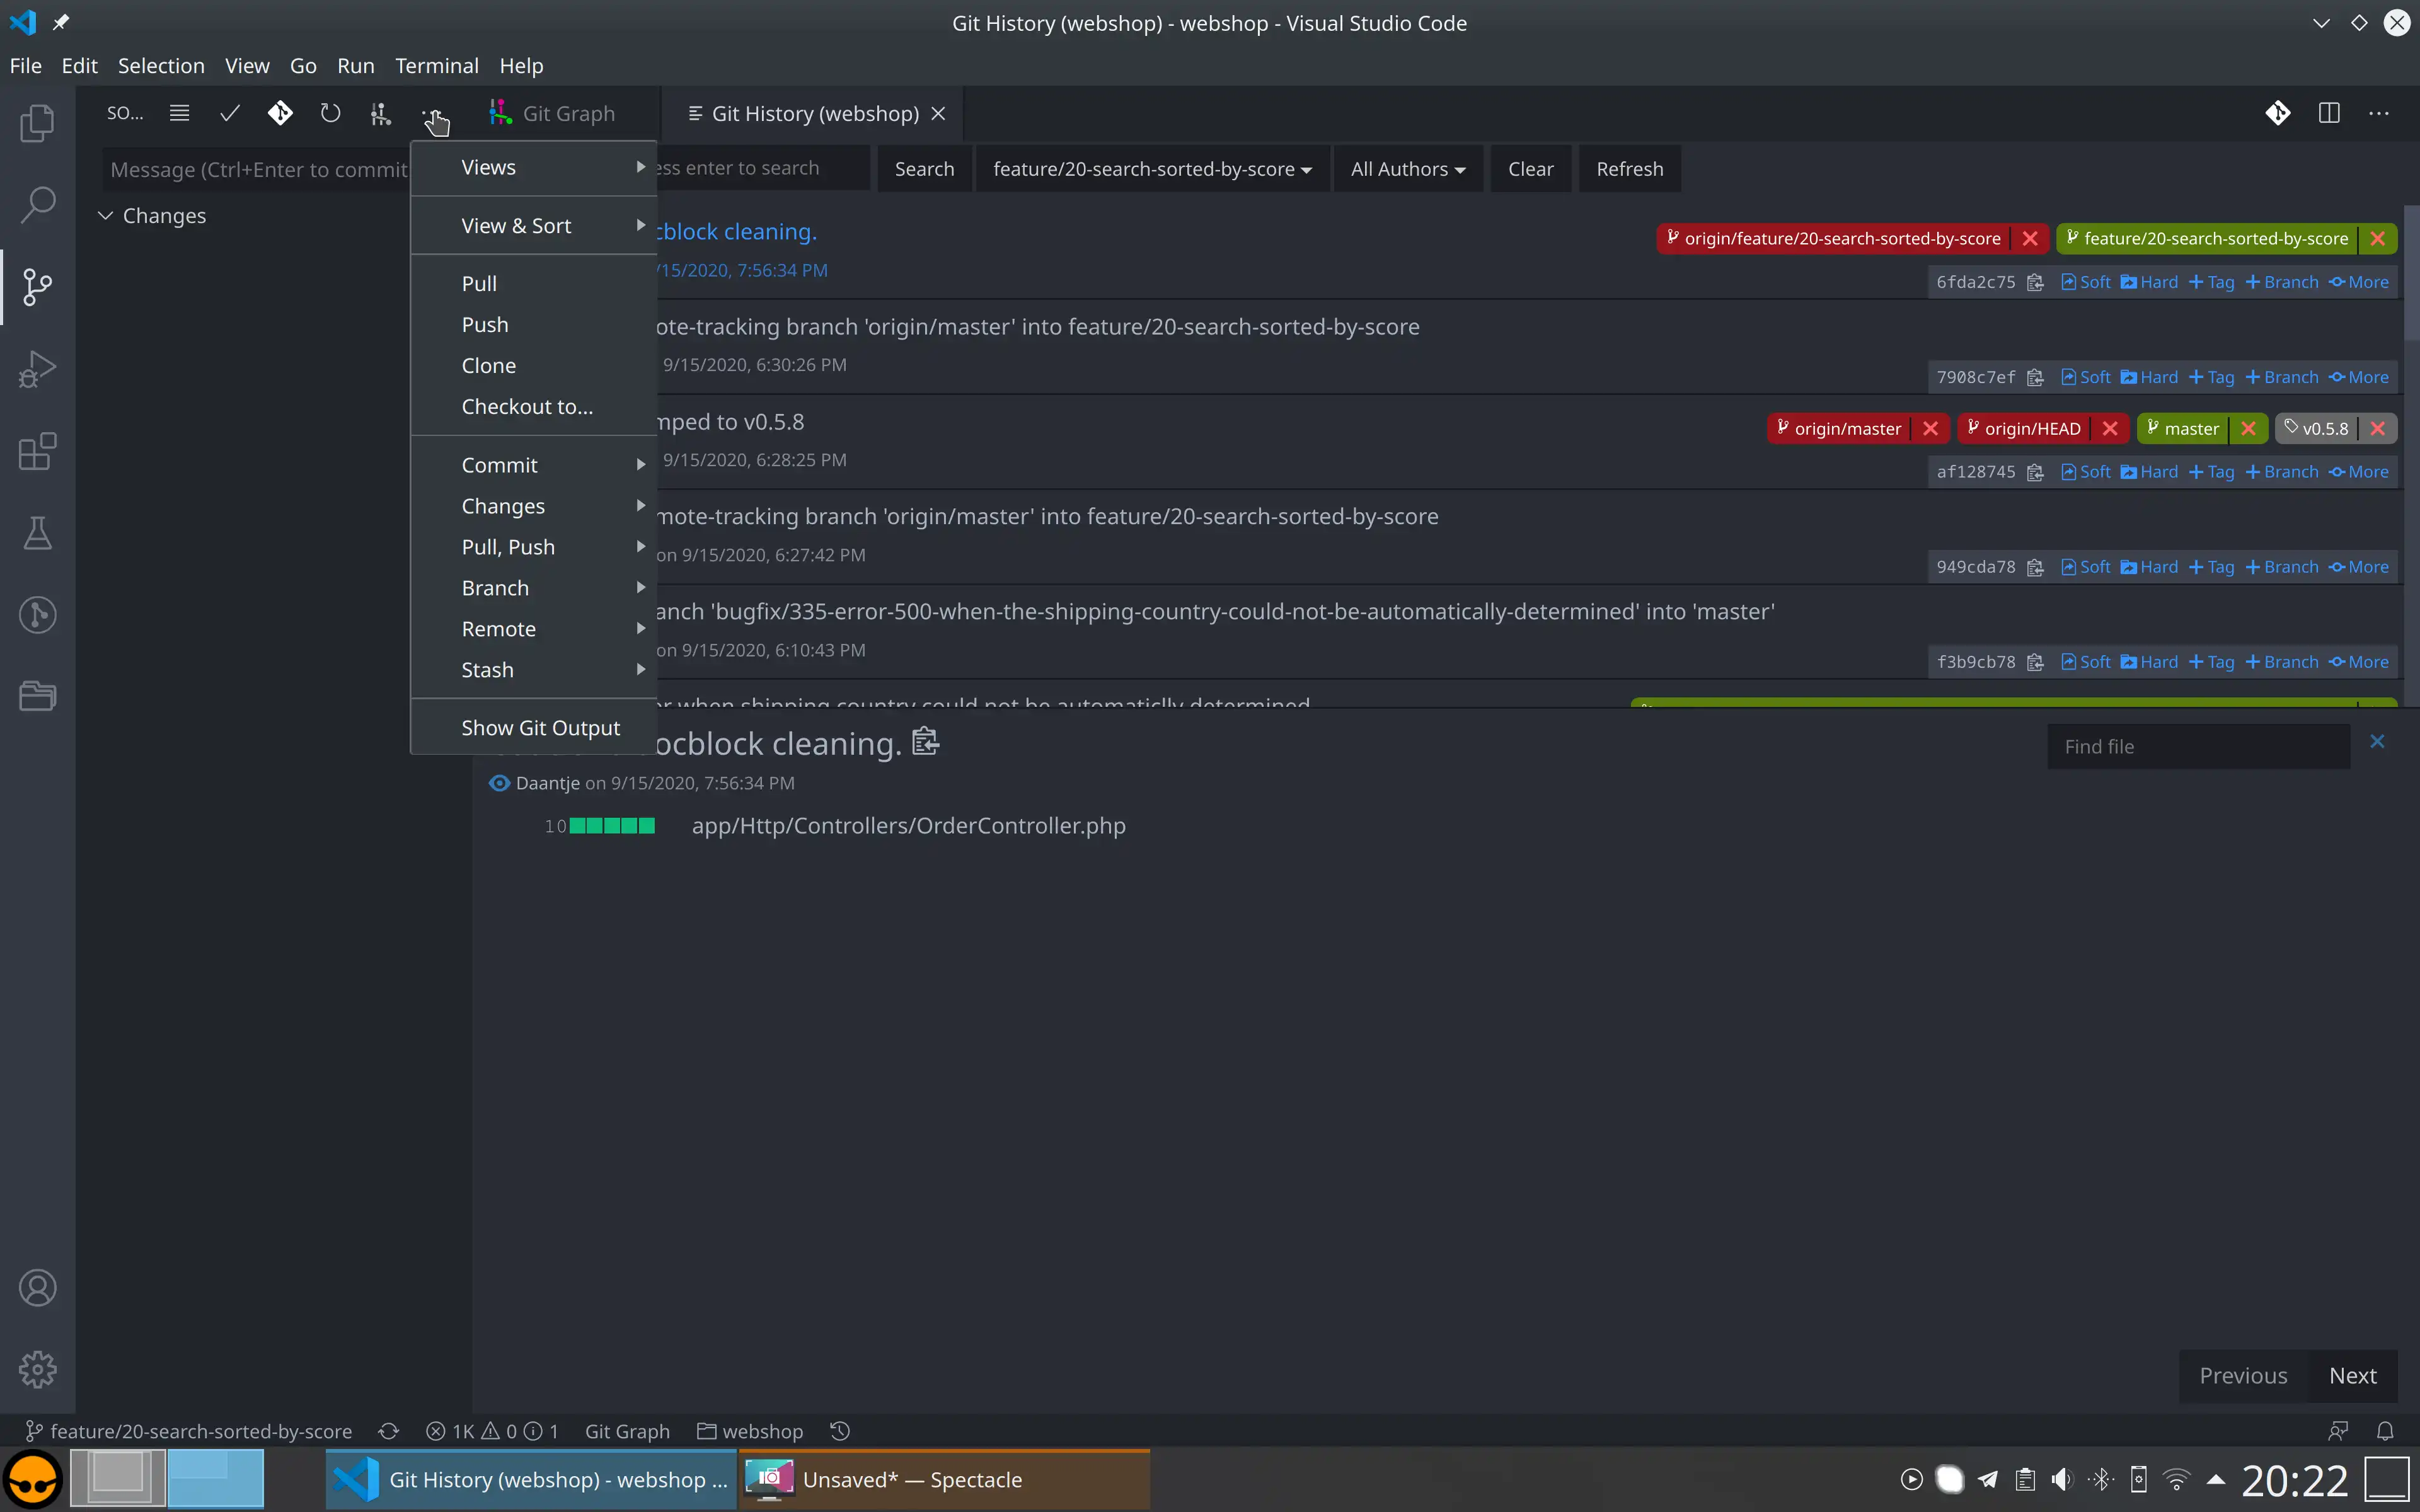2420x1512 pixels.
Task: Click the Git History icon in editor title bar
Action: point(2278,113)
